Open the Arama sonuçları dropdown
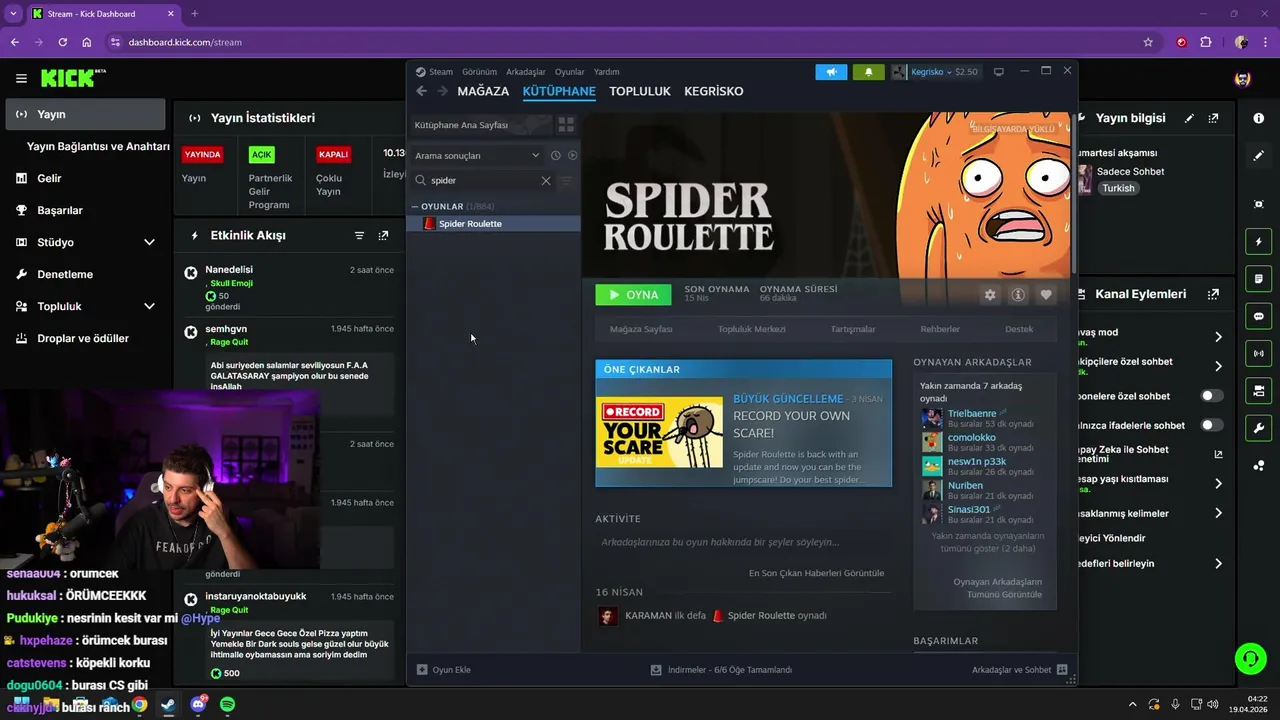The image size is (1280, 720). [477, 155]
